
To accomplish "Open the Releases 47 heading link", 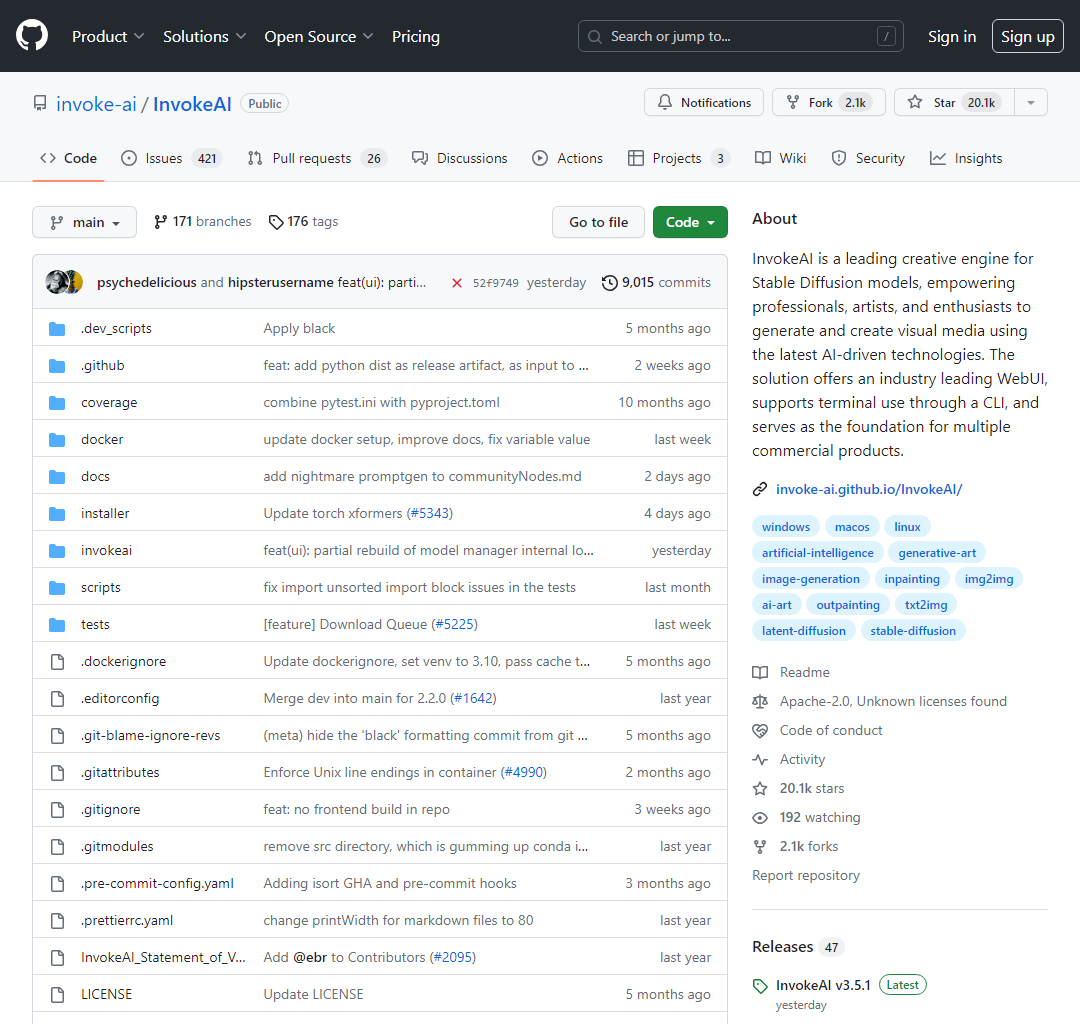I will point(798,948).
